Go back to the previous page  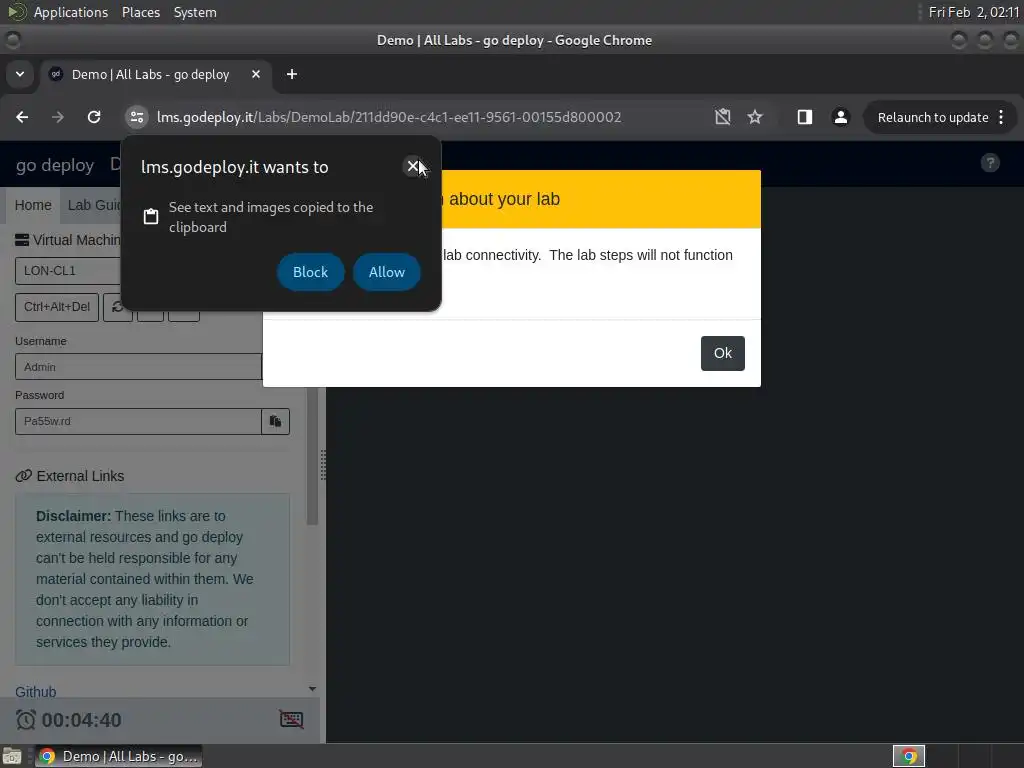(x=22, y=117)
